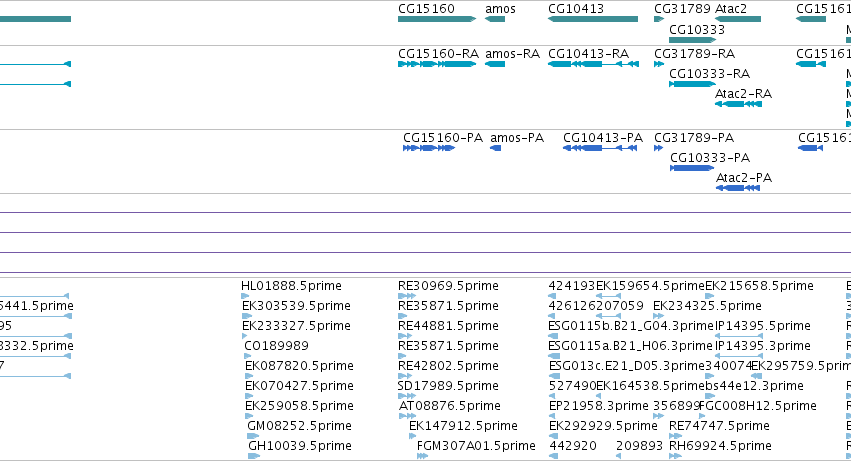Viewport: 851px width, 461px height.
Task: Click the EK147912.5prime EST
Action: click(x=463, y=426)
